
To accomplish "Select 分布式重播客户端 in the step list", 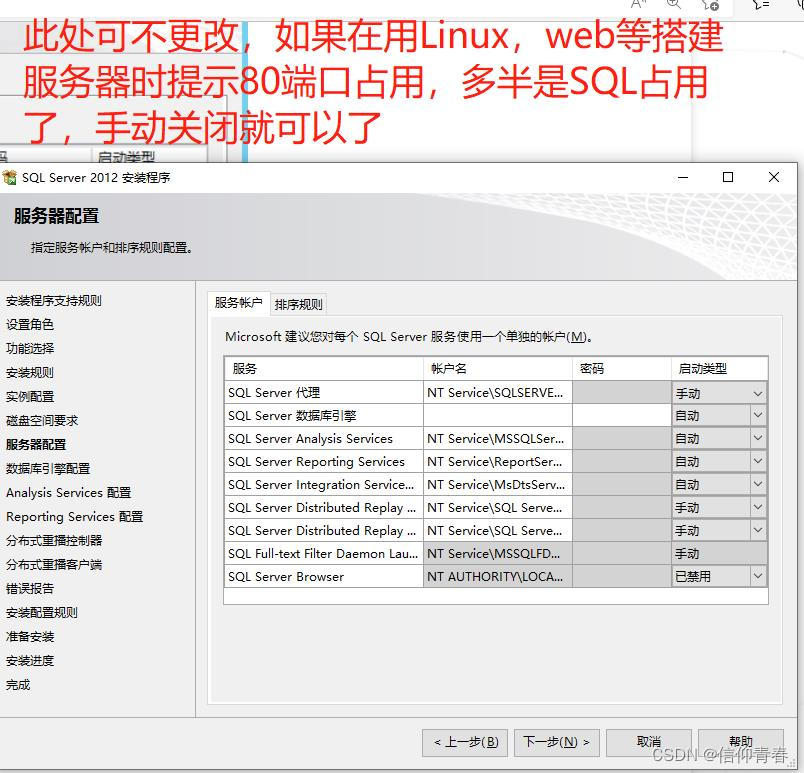I will [x=54, y=565].
